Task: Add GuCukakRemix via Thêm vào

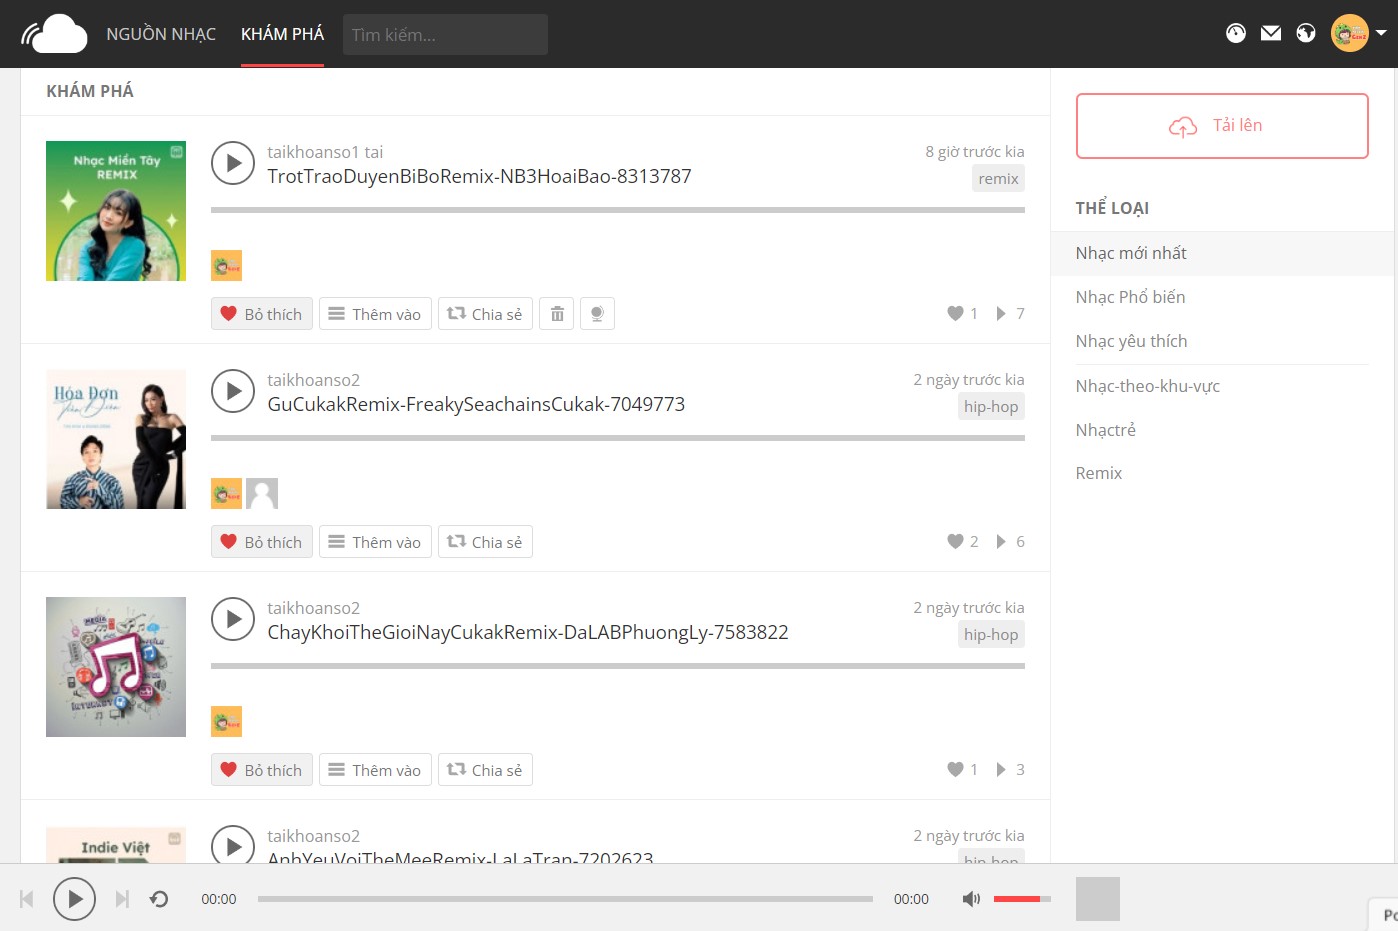Action: pyautogui.click(x=375, y=542)
